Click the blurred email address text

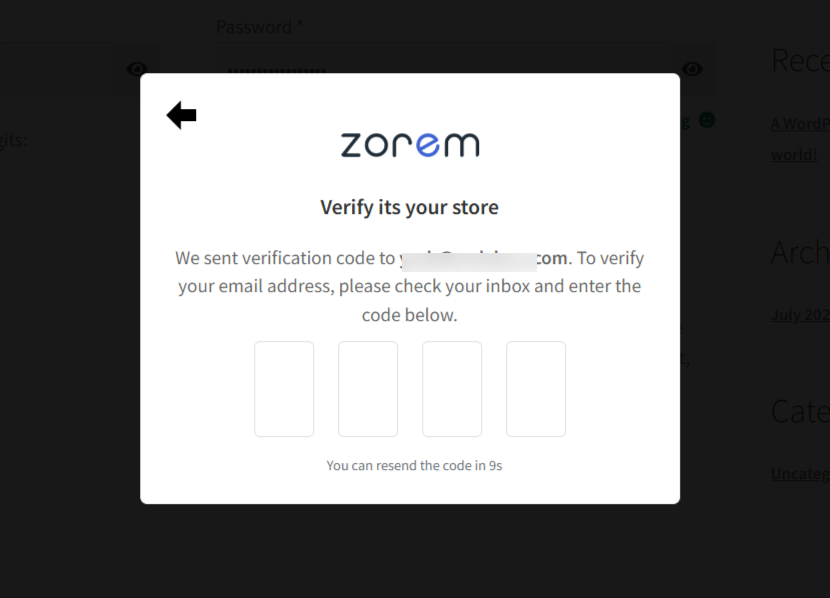[x=469, y=260]
